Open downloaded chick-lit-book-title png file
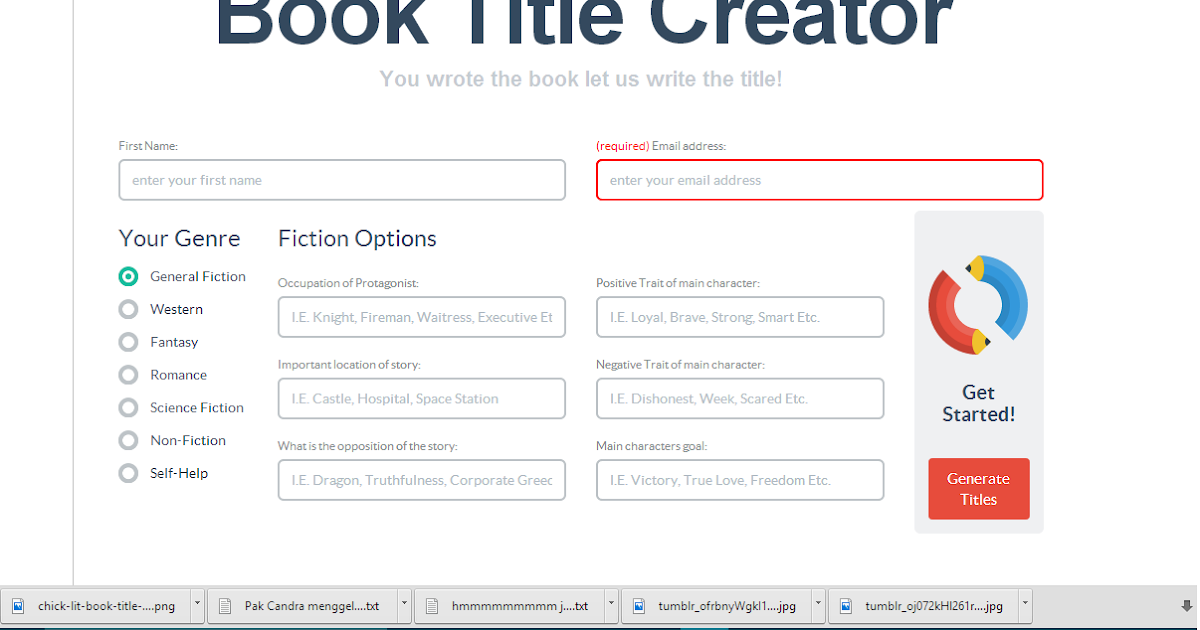 pyautogui.click(x=95, y=606)
